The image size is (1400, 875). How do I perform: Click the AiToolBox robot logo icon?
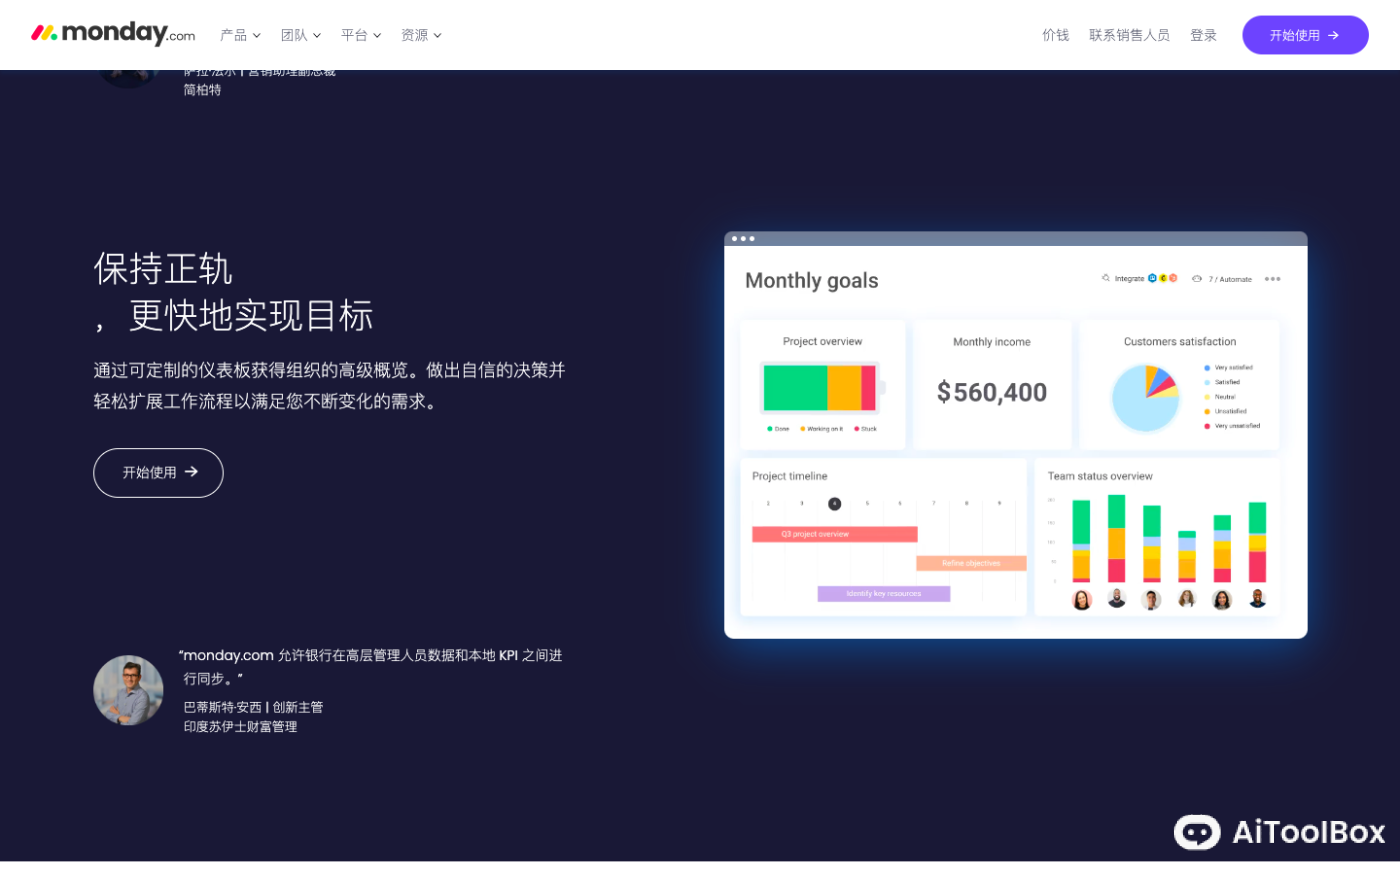click(x=1197, y=831)
